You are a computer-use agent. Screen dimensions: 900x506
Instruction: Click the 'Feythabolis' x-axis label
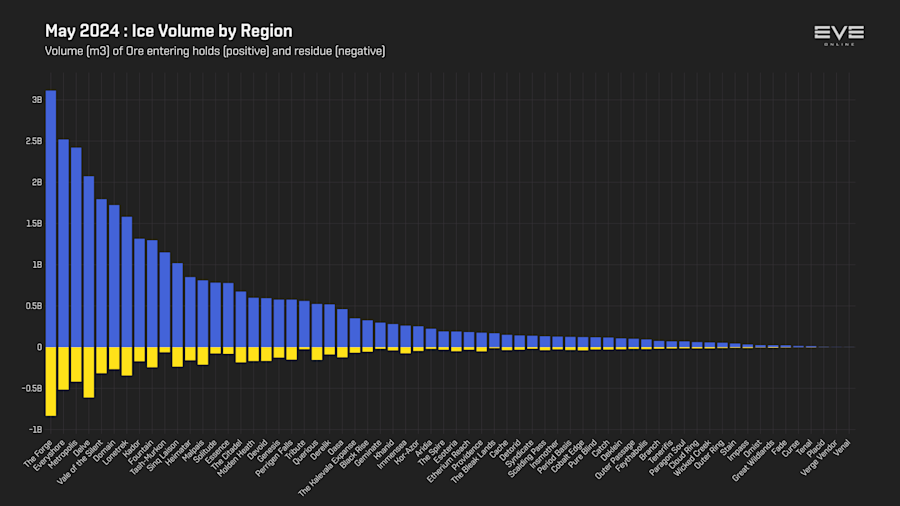(632, 456)
